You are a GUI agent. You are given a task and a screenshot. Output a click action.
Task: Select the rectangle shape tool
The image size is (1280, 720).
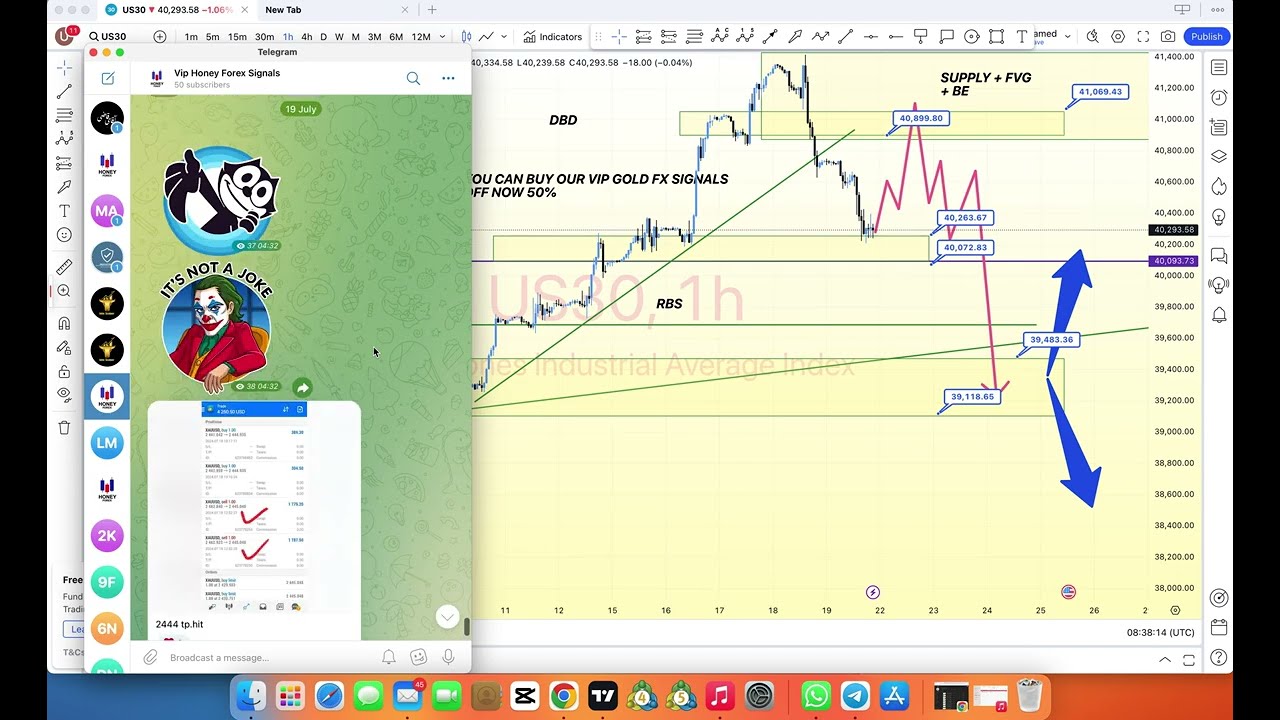(997, 37)
